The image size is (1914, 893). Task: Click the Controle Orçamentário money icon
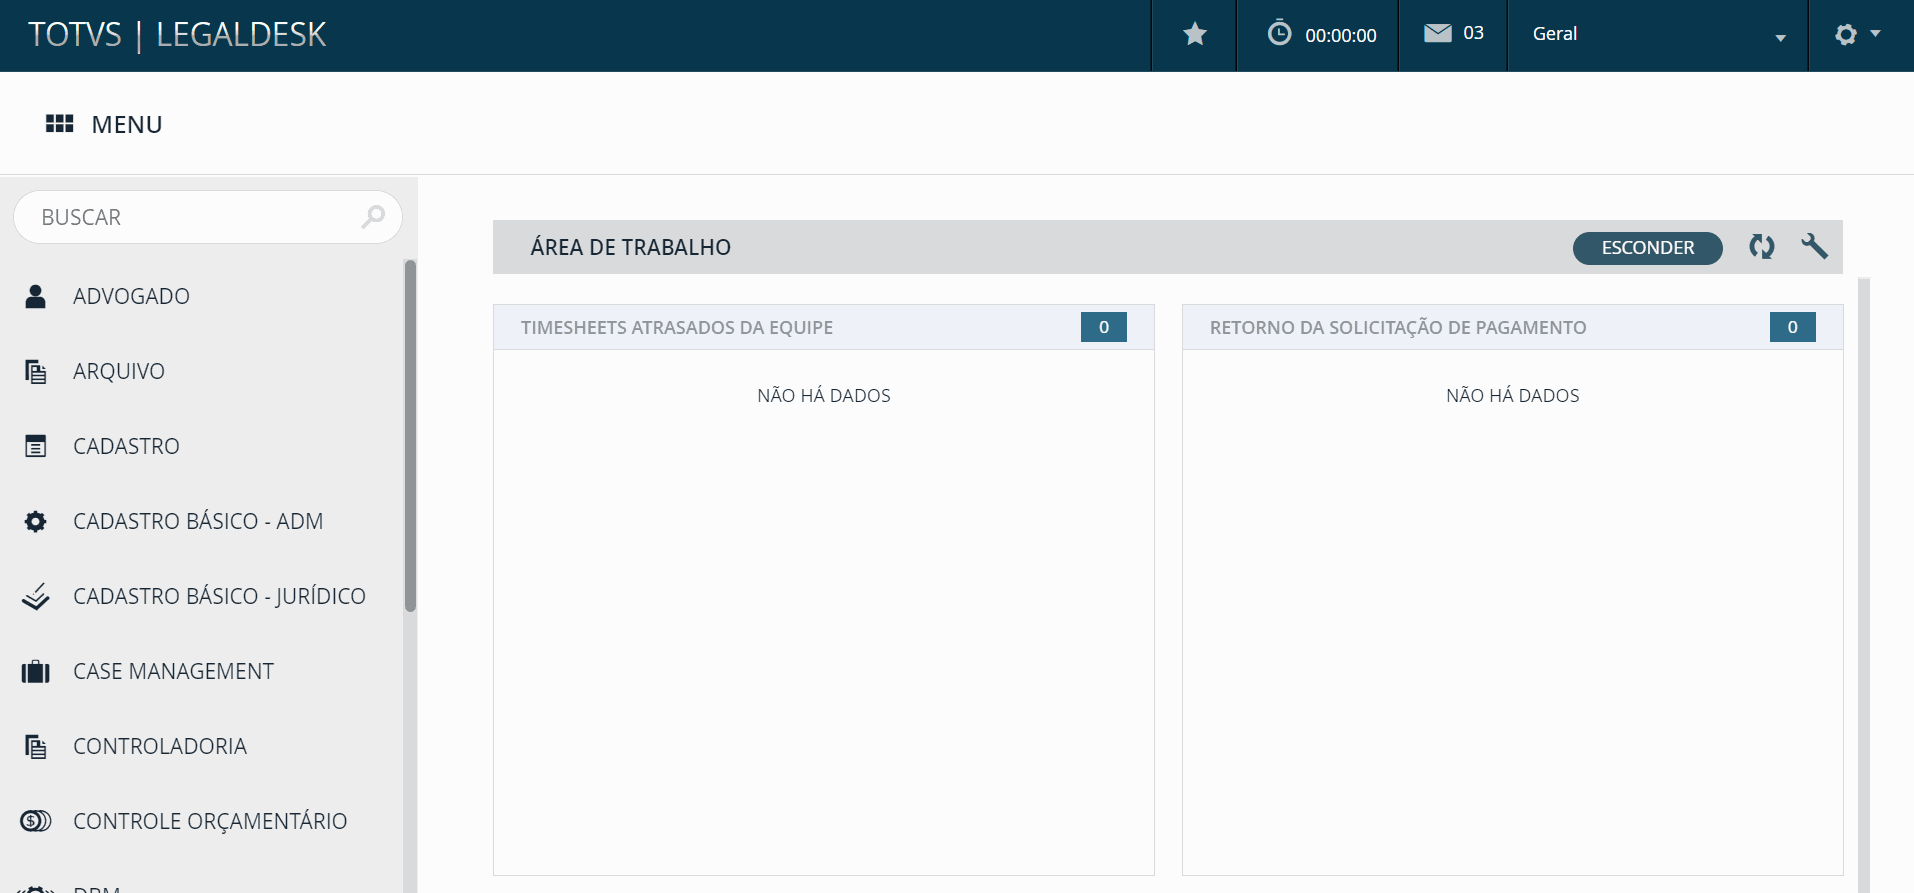point(35,821)
